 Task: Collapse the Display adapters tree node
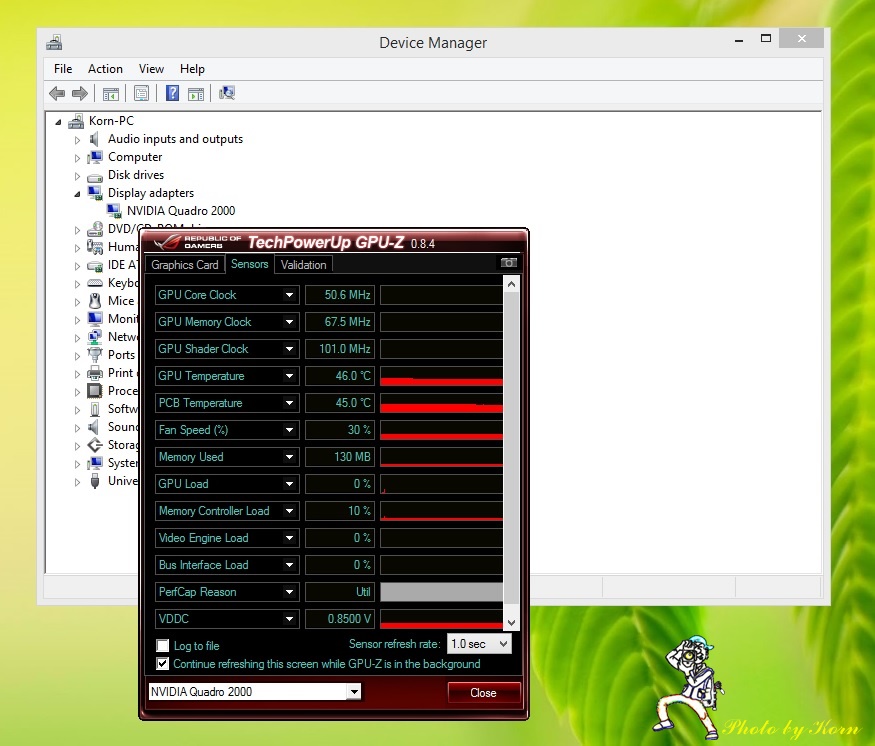(x=77, y=194)
